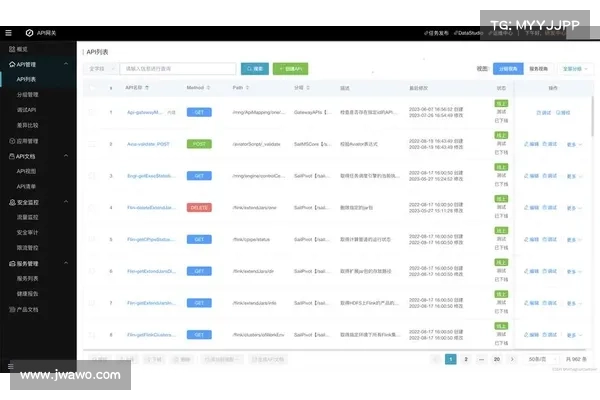Open the 全字段 field filter dropdown

point(101,69)
